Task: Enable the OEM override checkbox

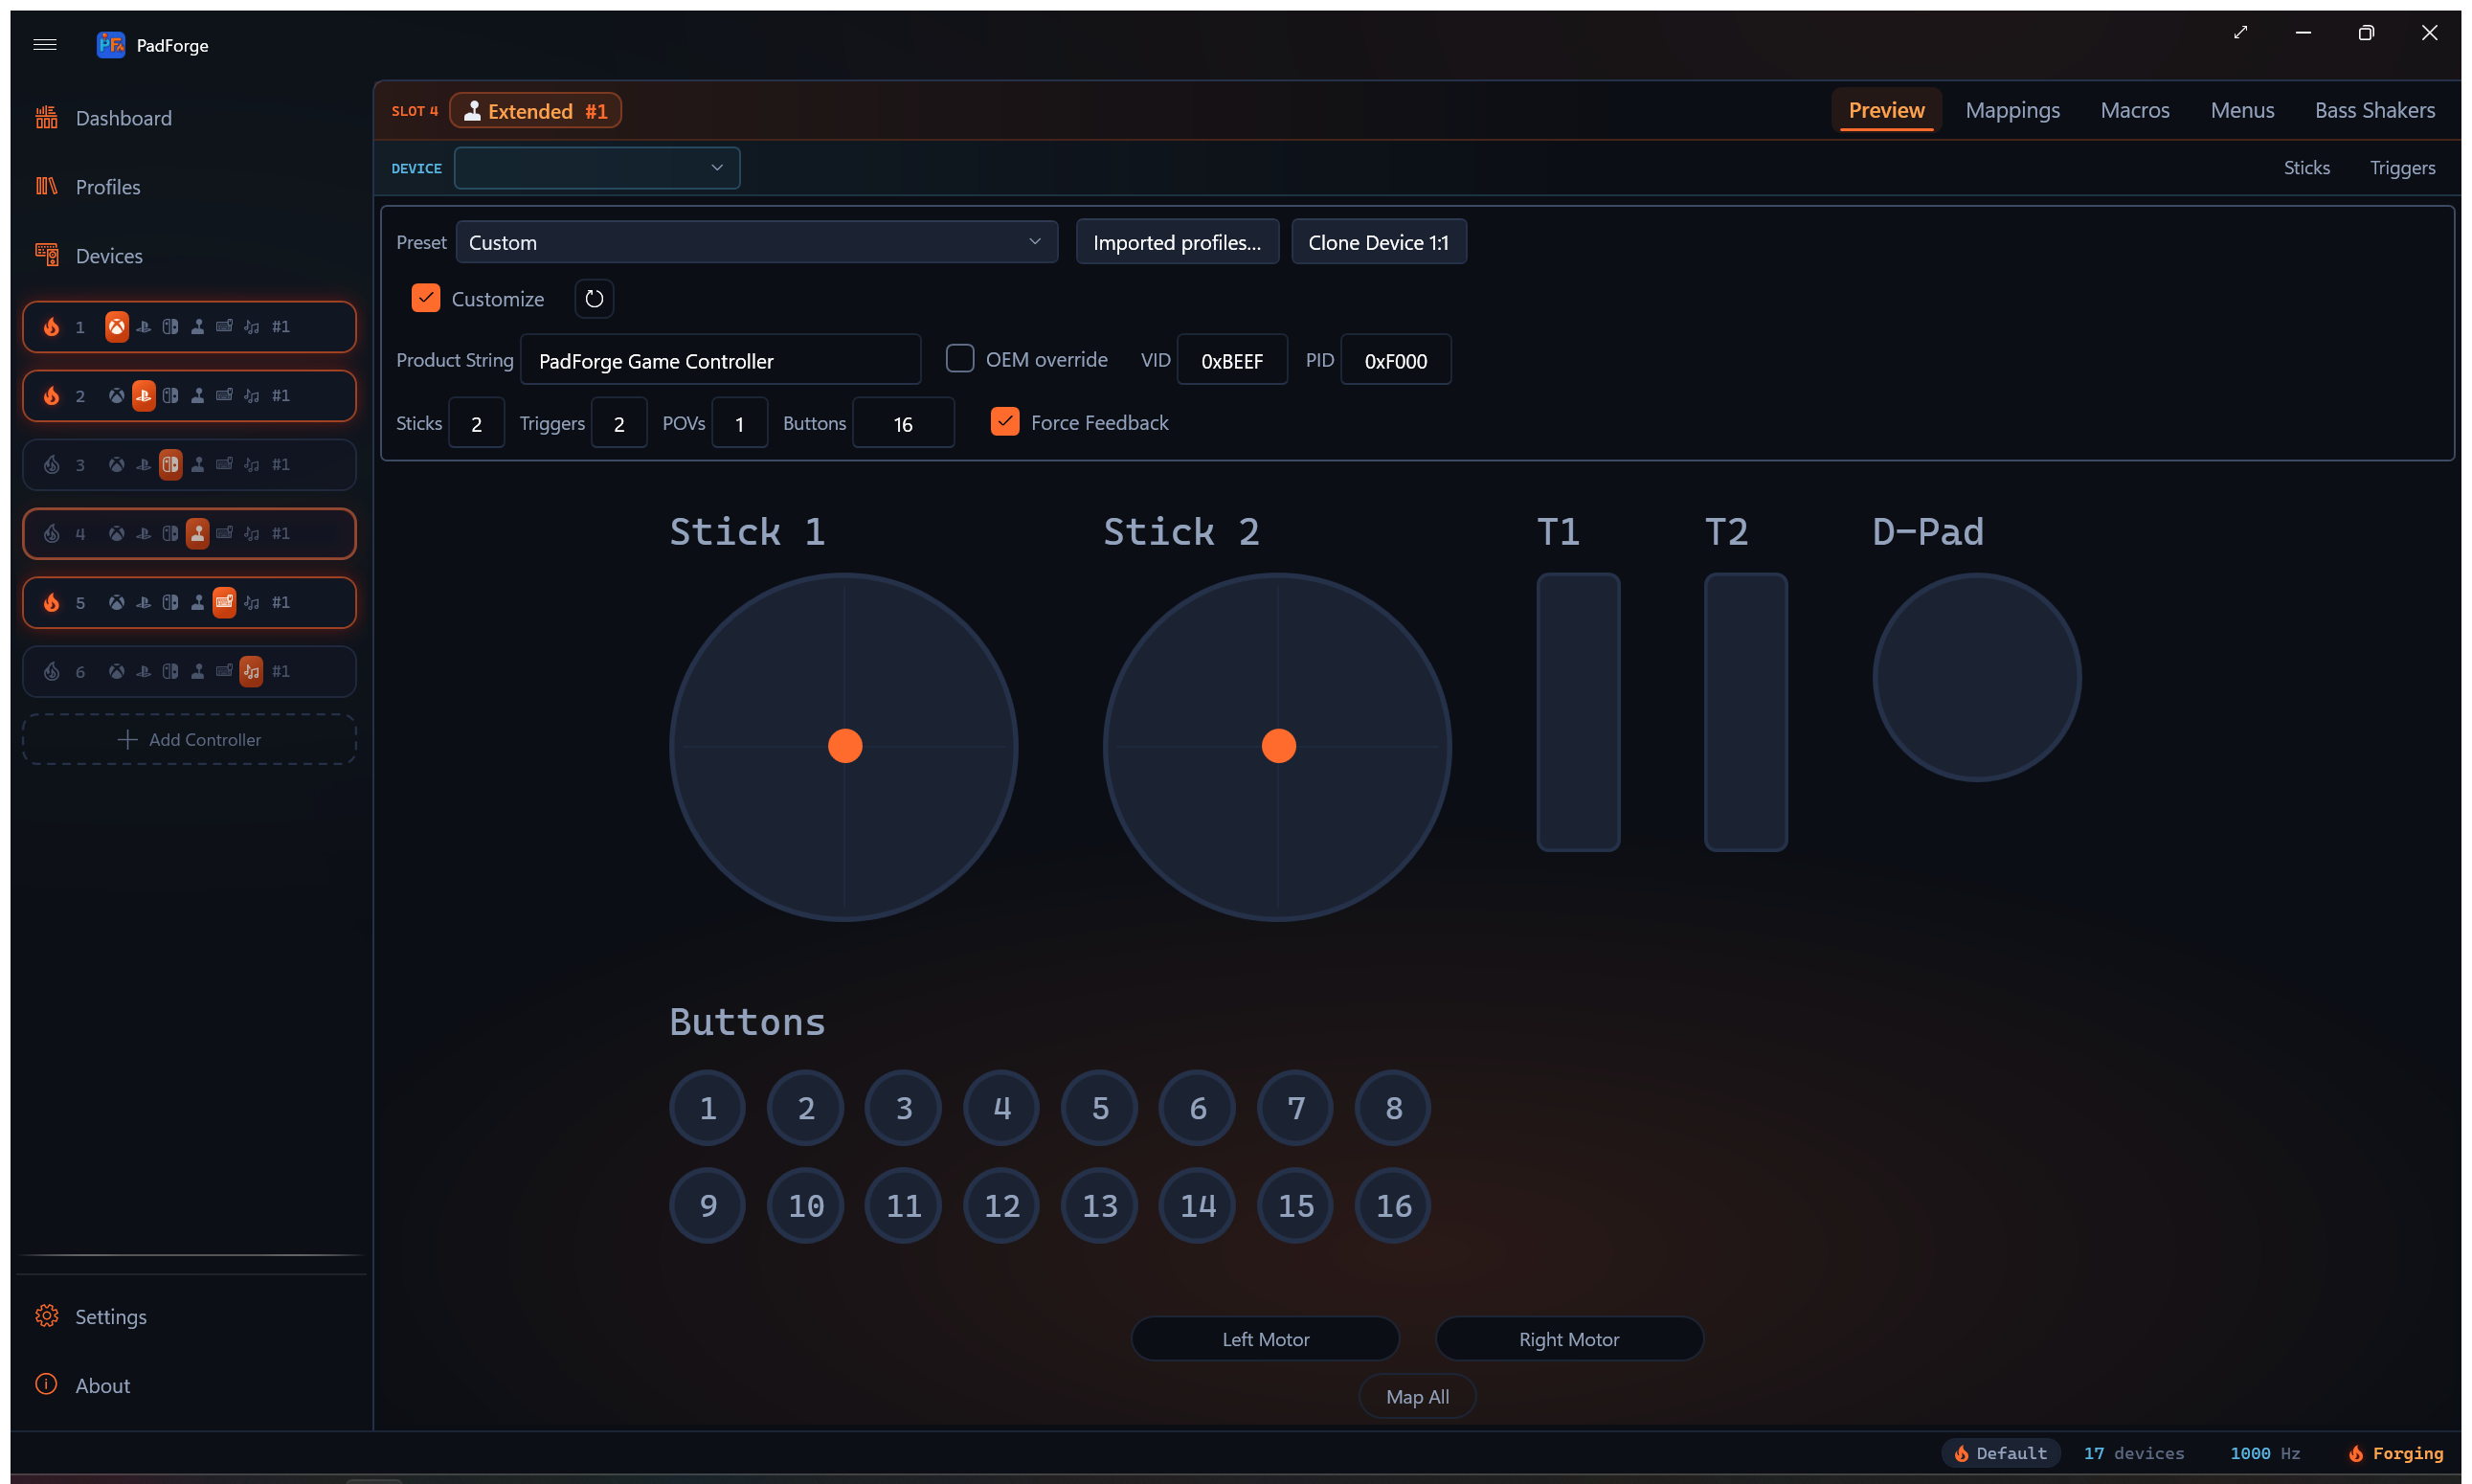Action: click(x=960, y=359)
